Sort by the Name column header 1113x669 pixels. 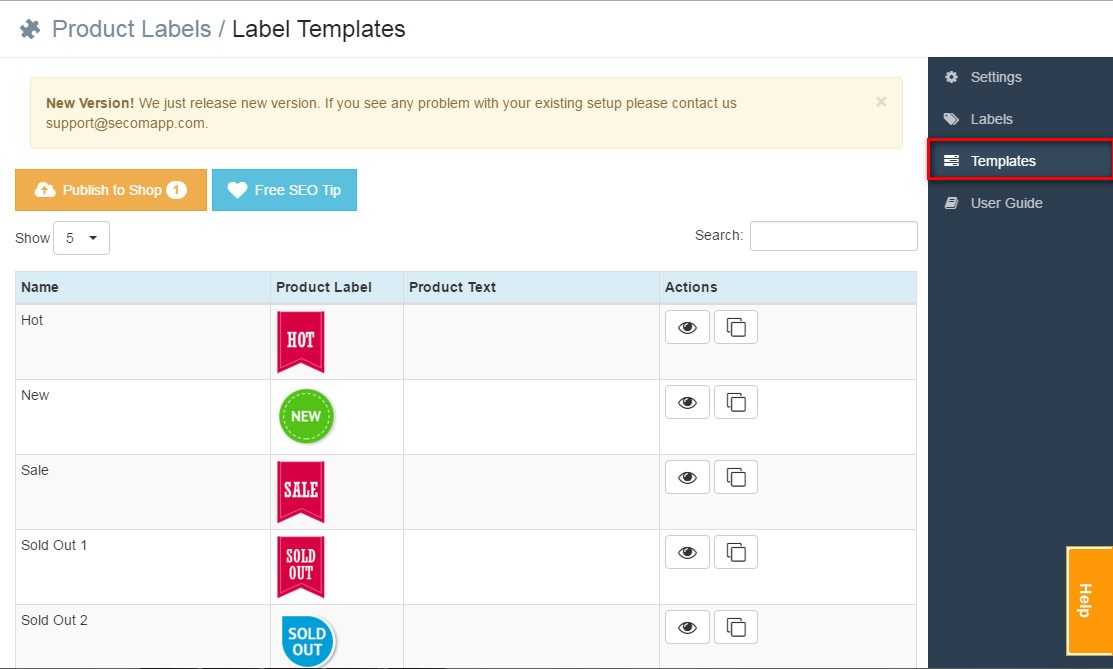click(39, 287)
